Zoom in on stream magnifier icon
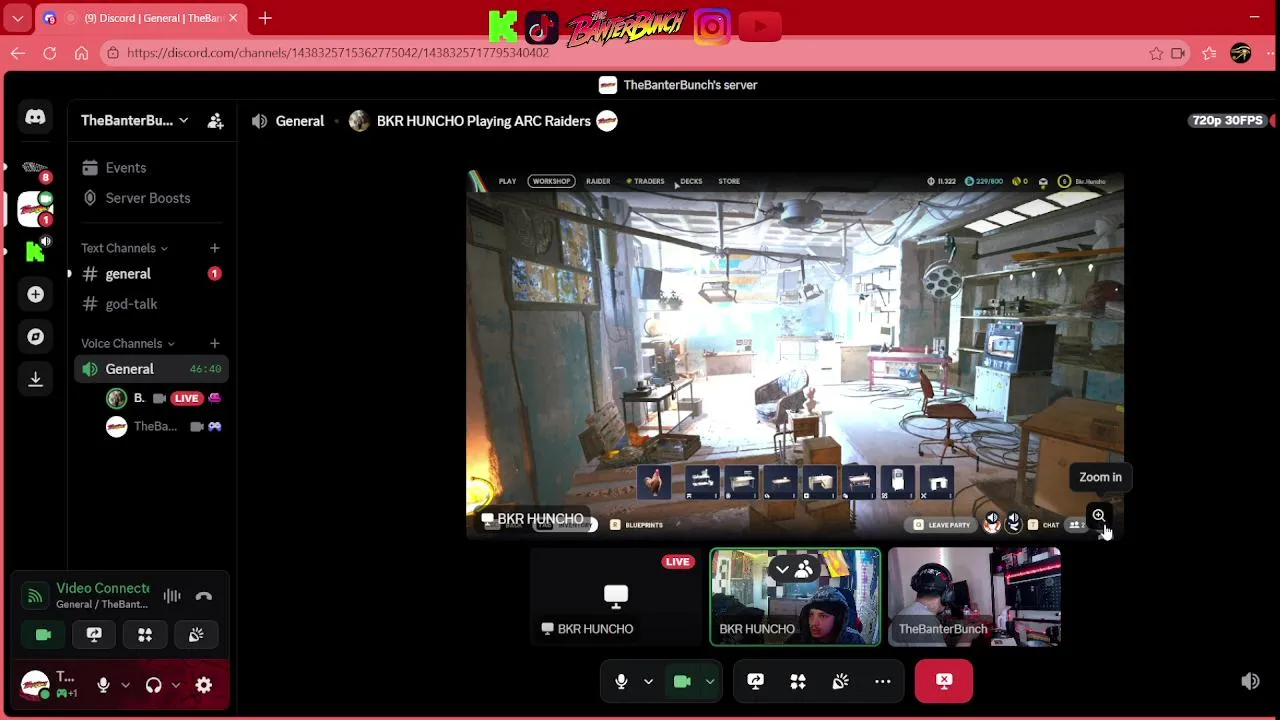The height and width of the screenshot is (720, 1280). tap(1099, 516)
